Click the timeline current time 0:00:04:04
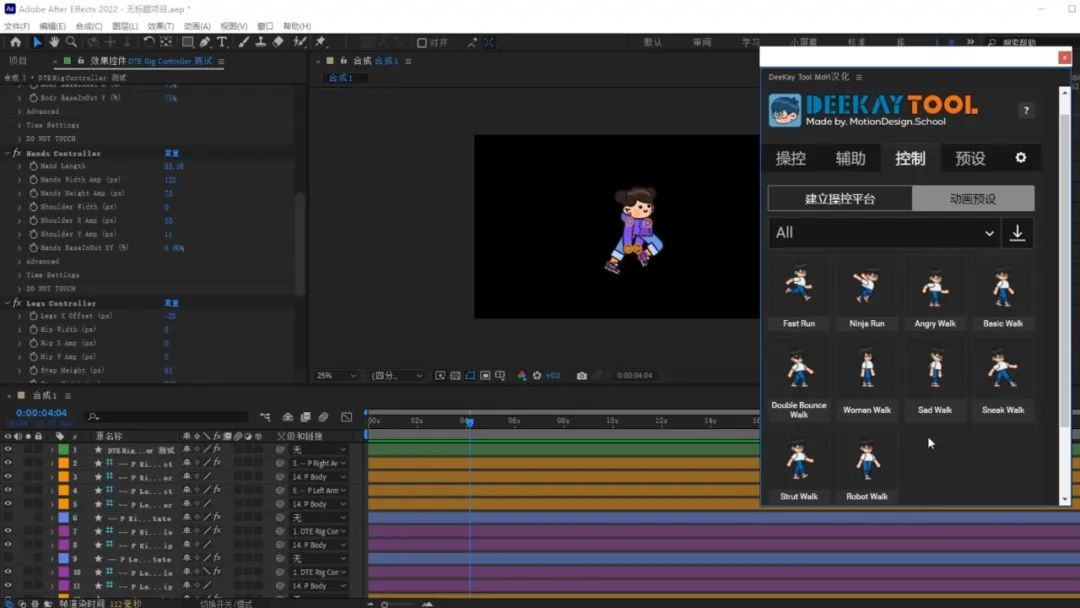This screenshot has width=1080, height=608. (41, 413)
